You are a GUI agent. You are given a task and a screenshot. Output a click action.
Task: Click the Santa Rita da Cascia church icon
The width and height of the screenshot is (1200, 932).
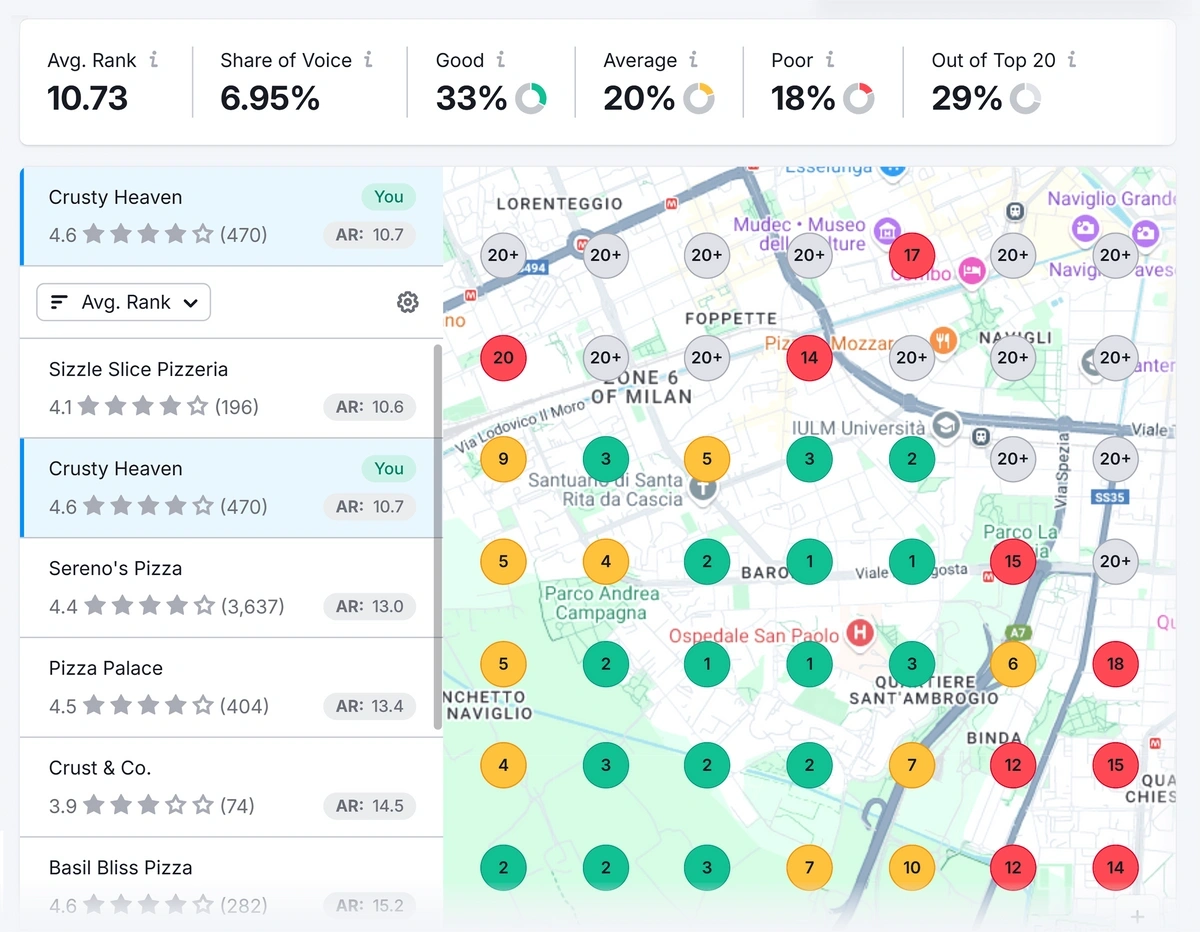tap(704, 489)
